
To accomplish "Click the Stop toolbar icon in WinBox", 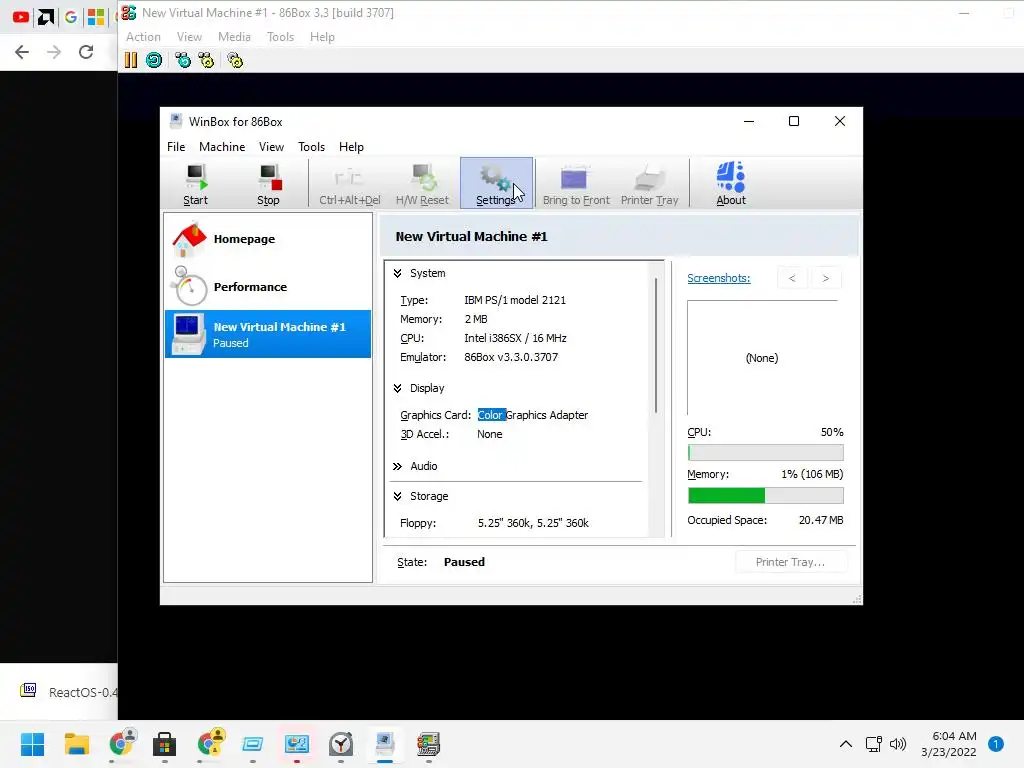I will 268,184.
